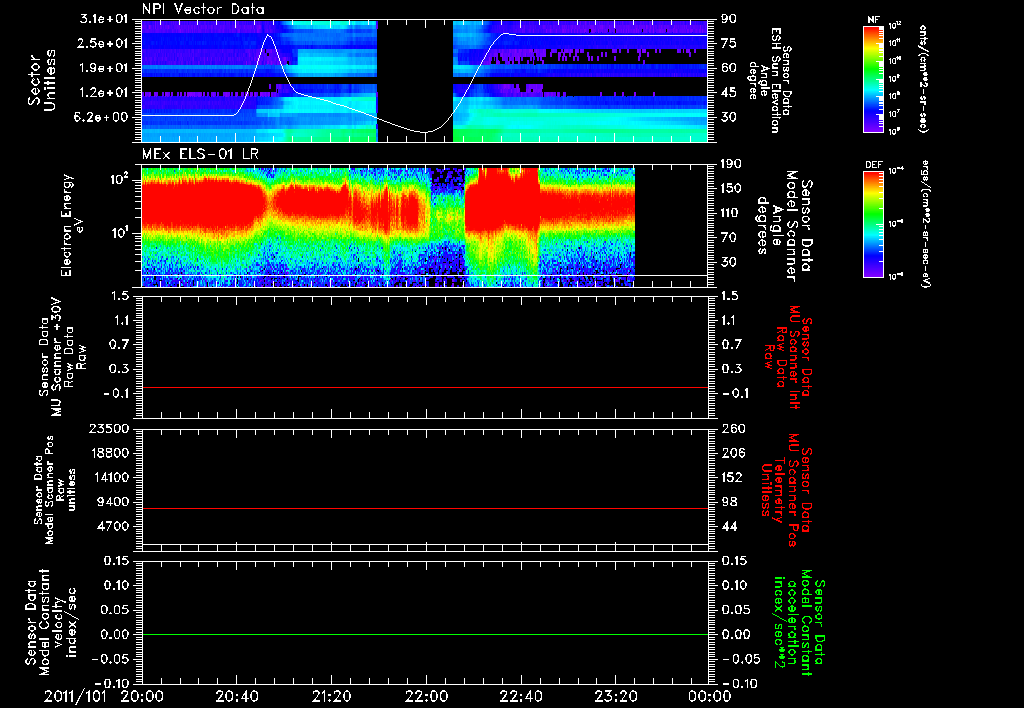Click the 190 scanner angle tick label
The width and height of the screenshot is (1024, 708).
(731, 164)
